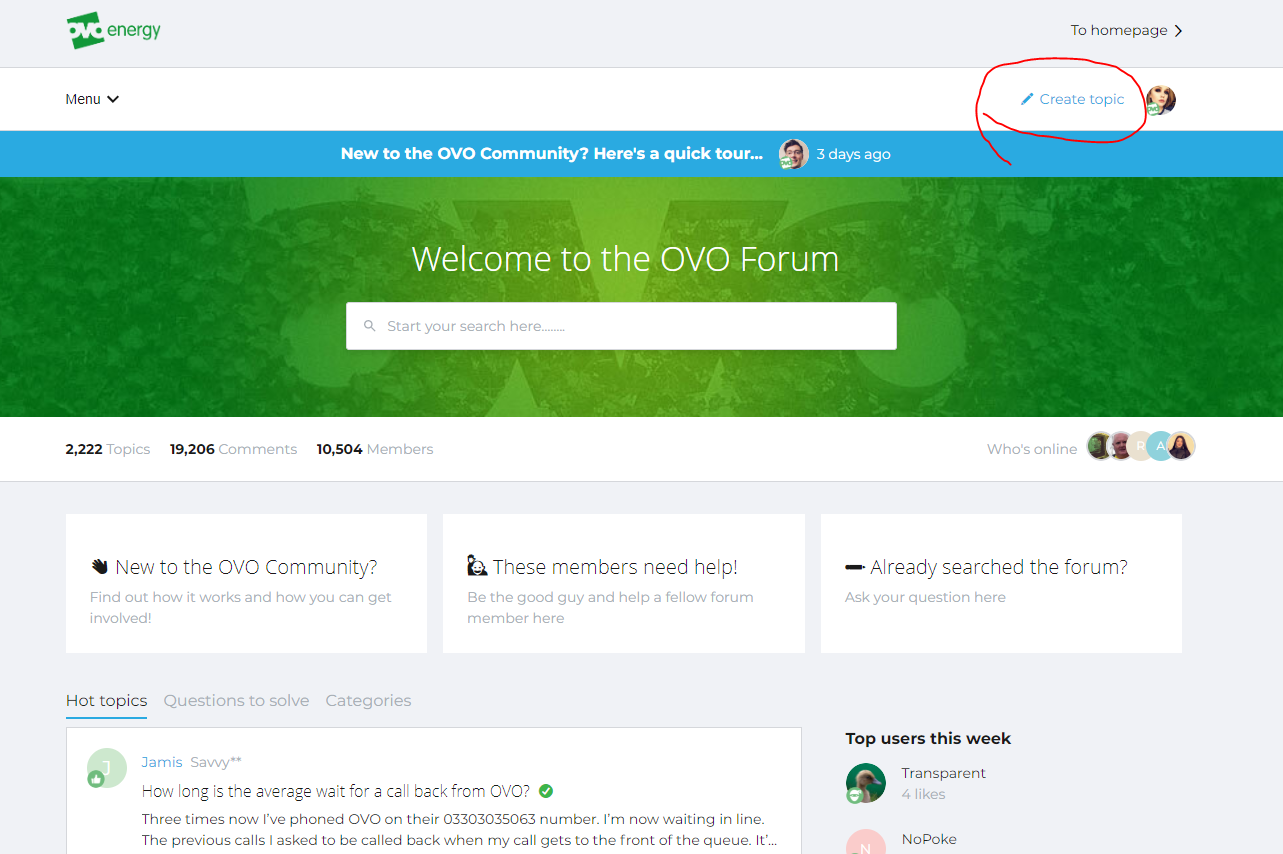Click the pencil icon beside Create topic

coord(1026,99)
